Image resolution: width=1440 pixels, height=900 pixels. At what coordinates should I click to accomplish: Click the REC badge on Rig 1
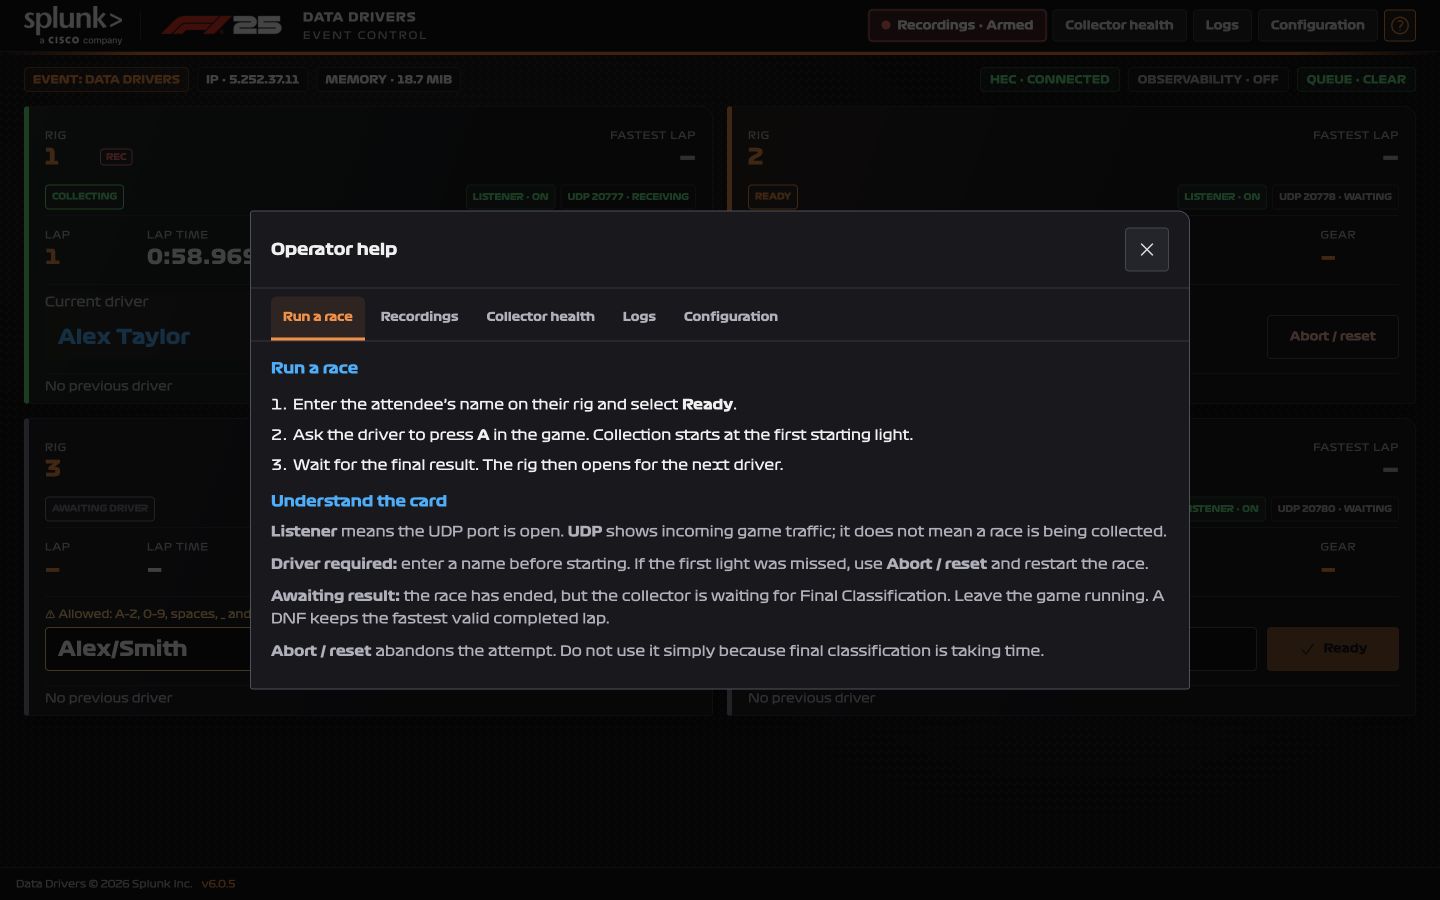point(116,157)
